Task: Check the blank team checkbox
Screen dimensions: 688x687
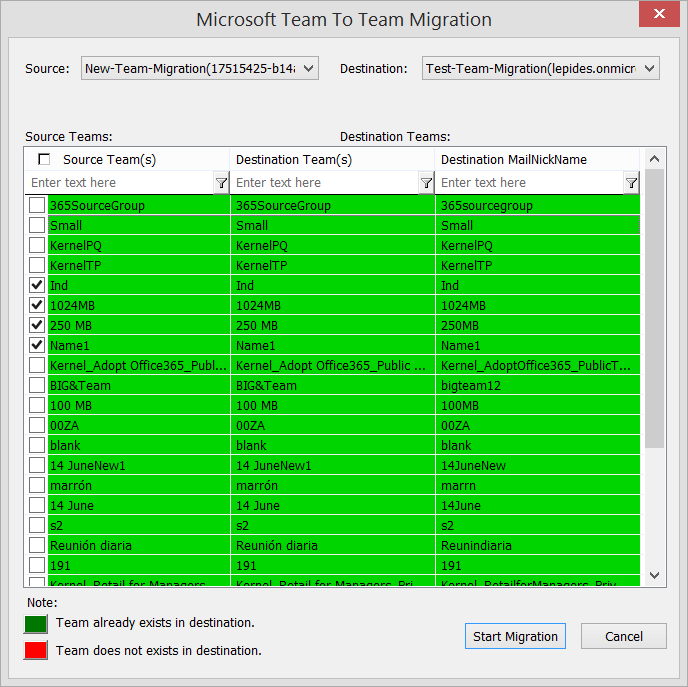Action: tap(37, 445)
